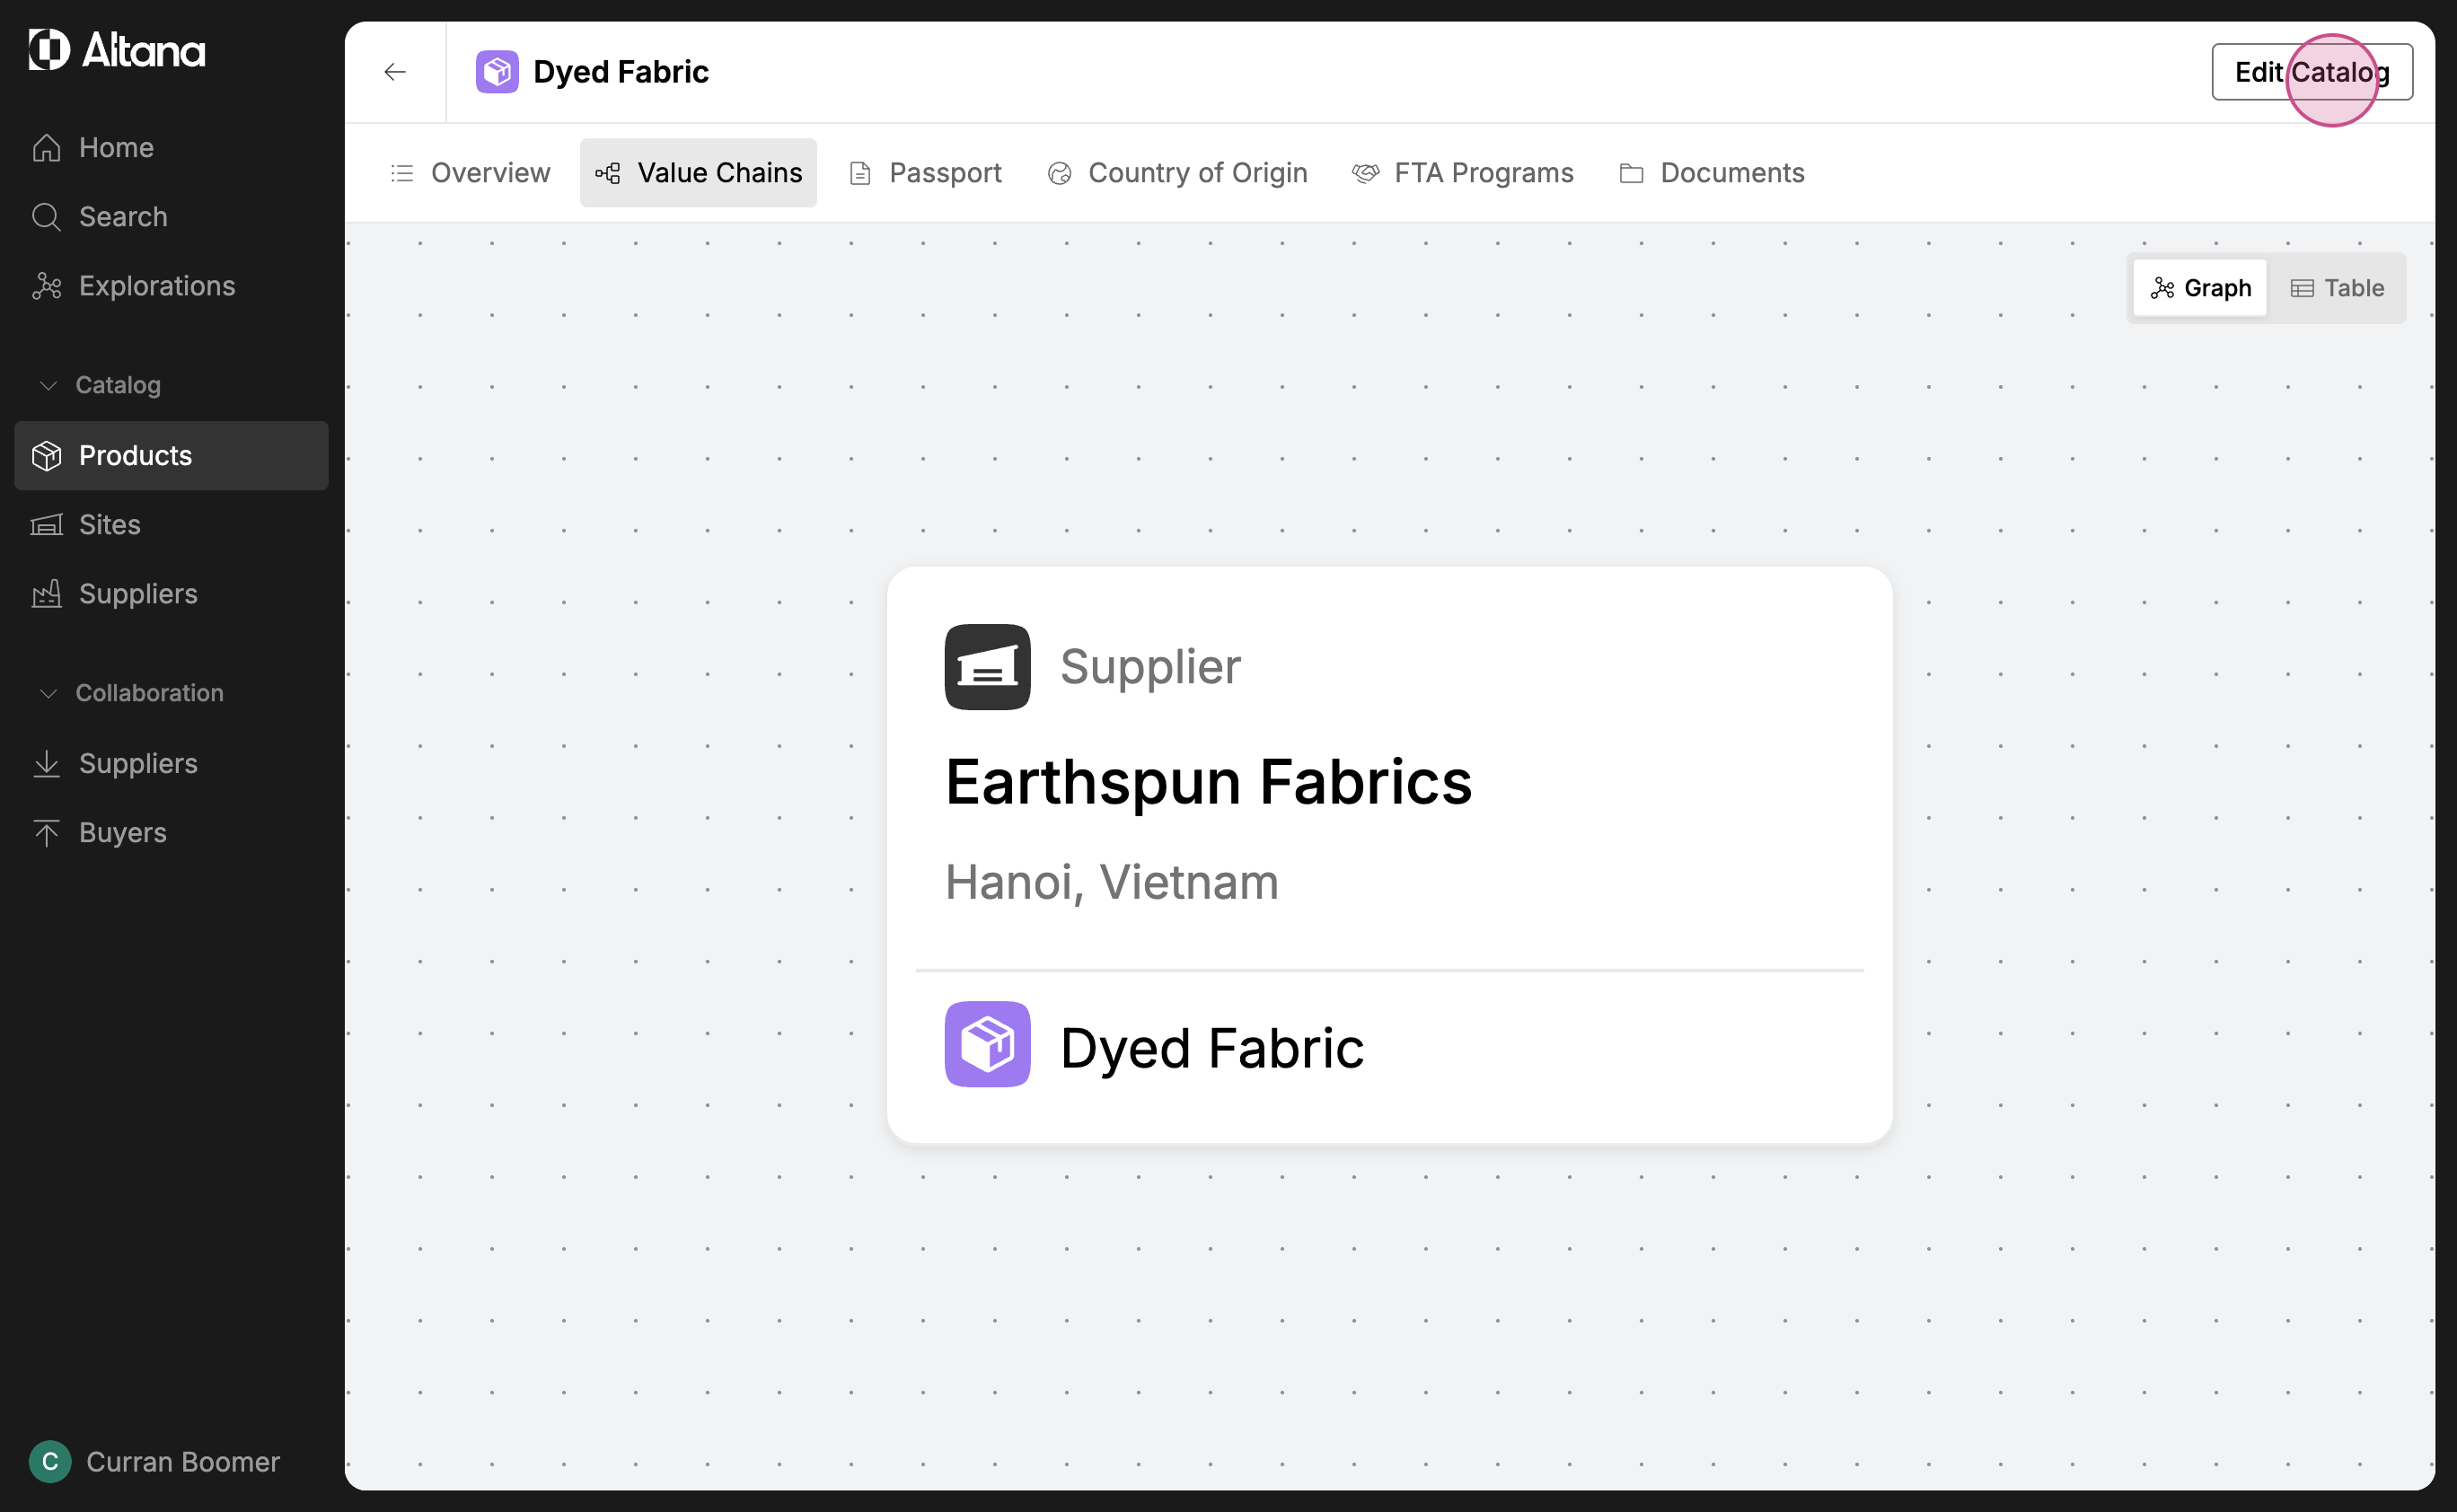Open the Passport tab

click(x=925, y=173)
